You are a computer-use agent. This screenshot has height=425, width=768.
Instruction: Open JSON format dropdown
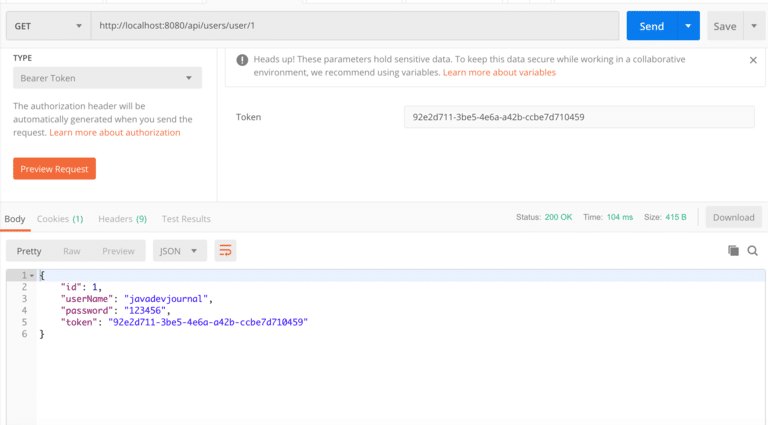coord(180,251)
